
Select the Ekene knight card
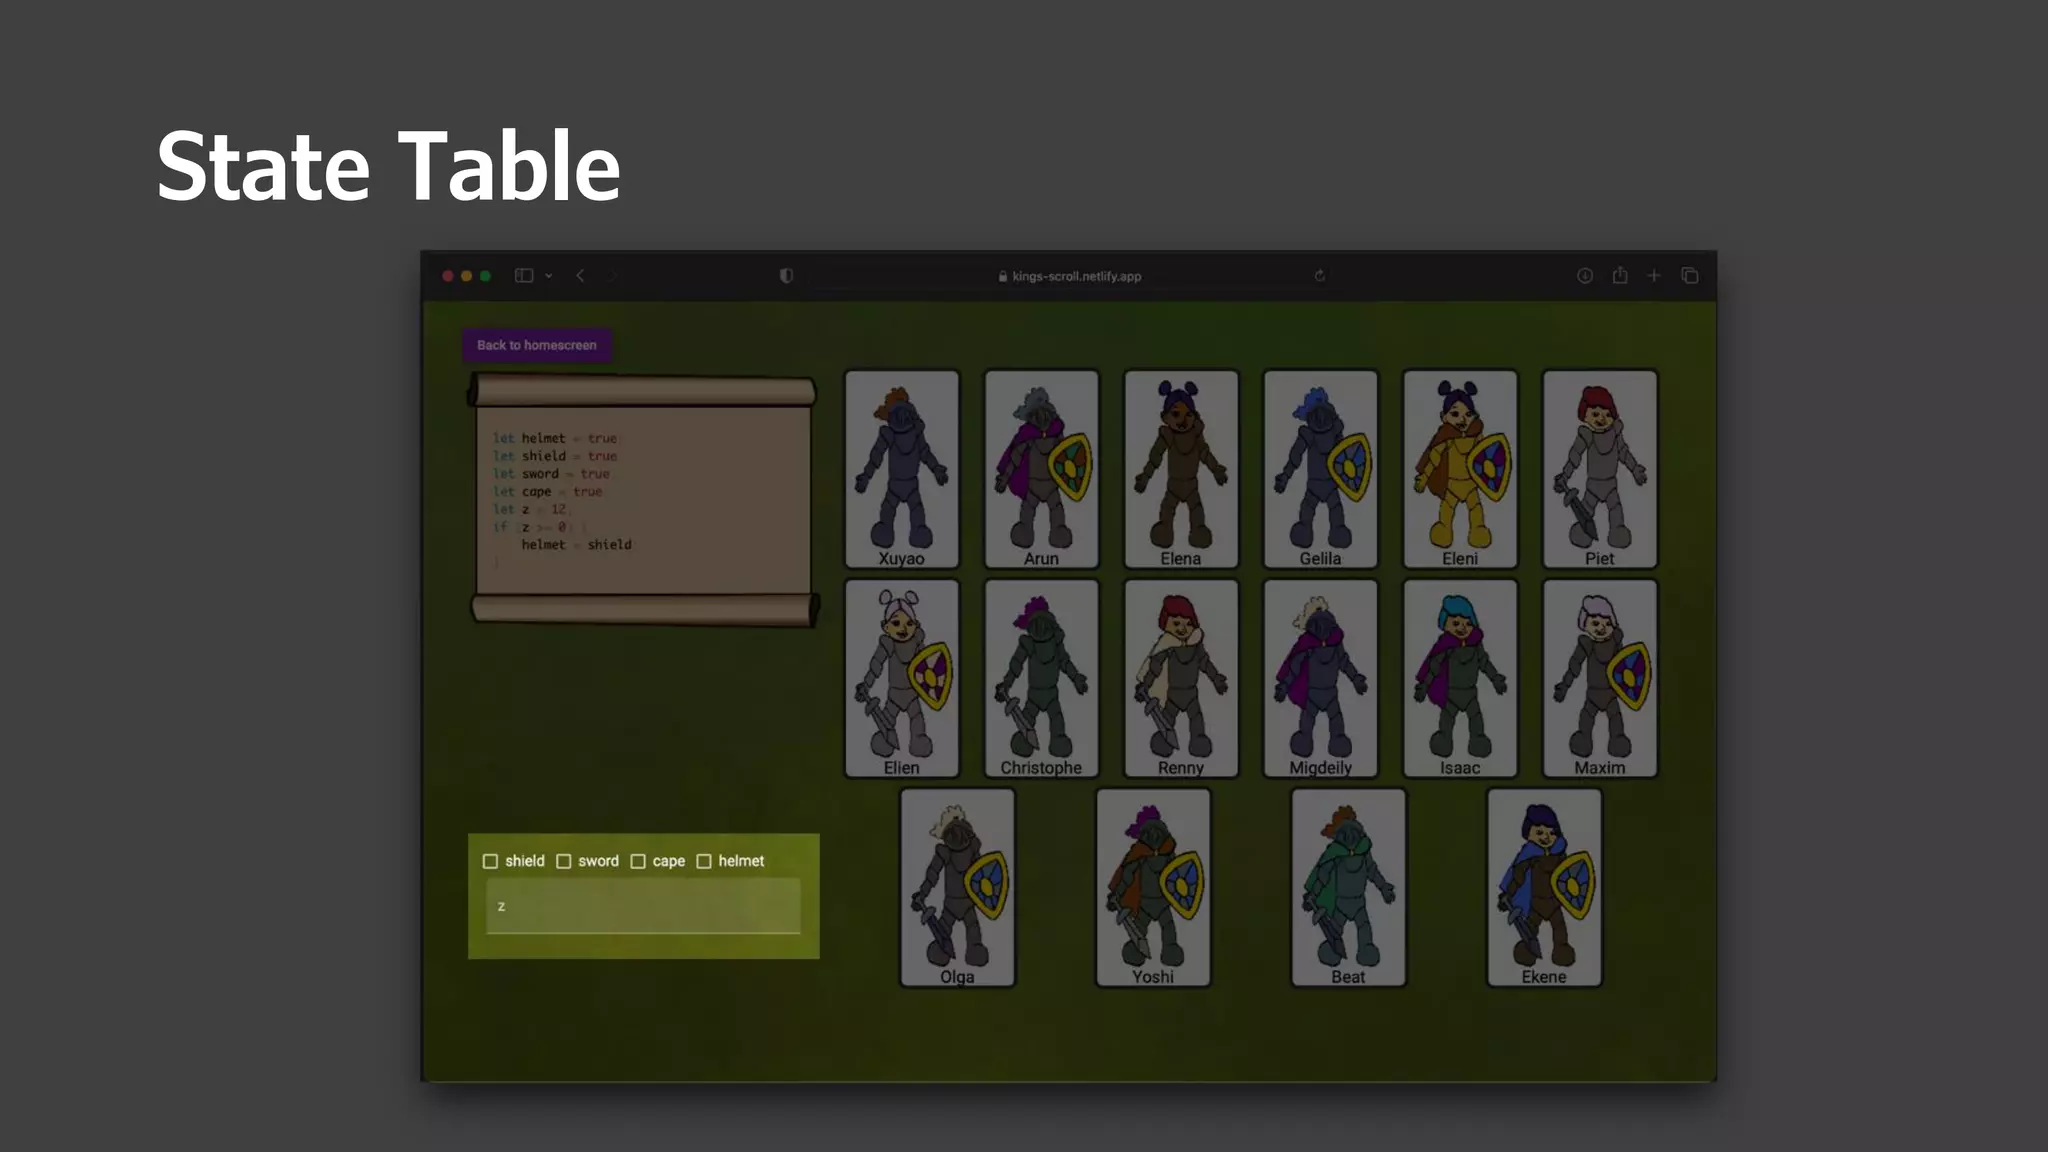[x=1543, y=887]
